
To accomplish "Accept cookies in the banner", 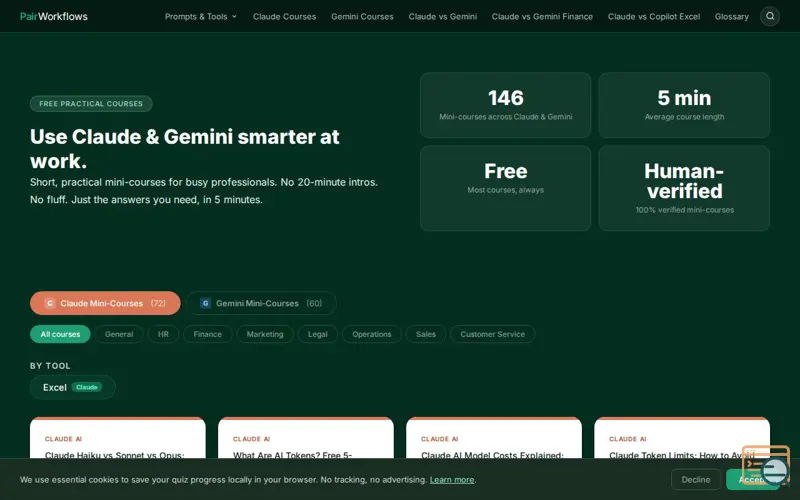I will pyautogui.click(x=752, y=480).
